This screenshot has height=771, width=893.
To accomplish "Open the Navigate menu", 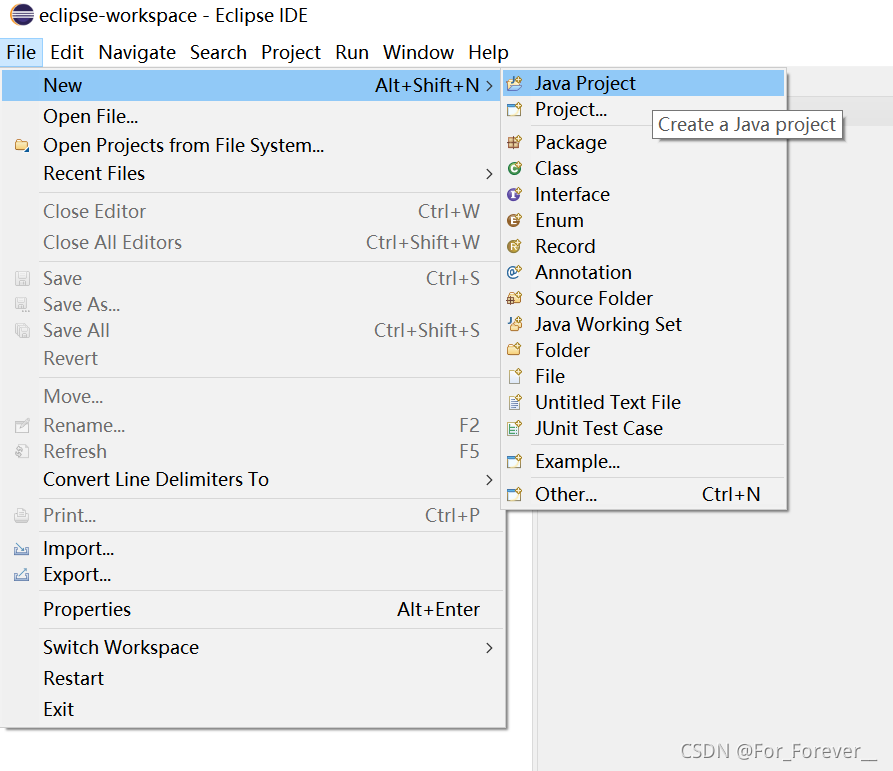I will click(137, 52).
